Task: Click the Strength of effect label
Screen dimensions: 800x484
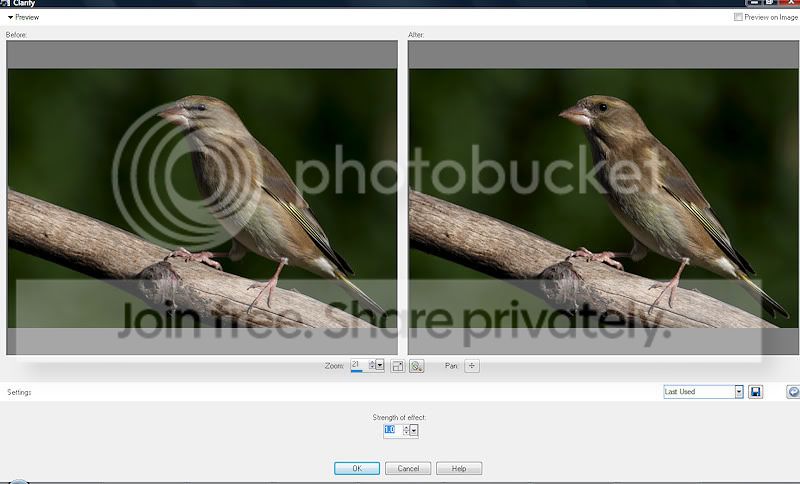Action: pyautogui.click(x=399, y=417)
